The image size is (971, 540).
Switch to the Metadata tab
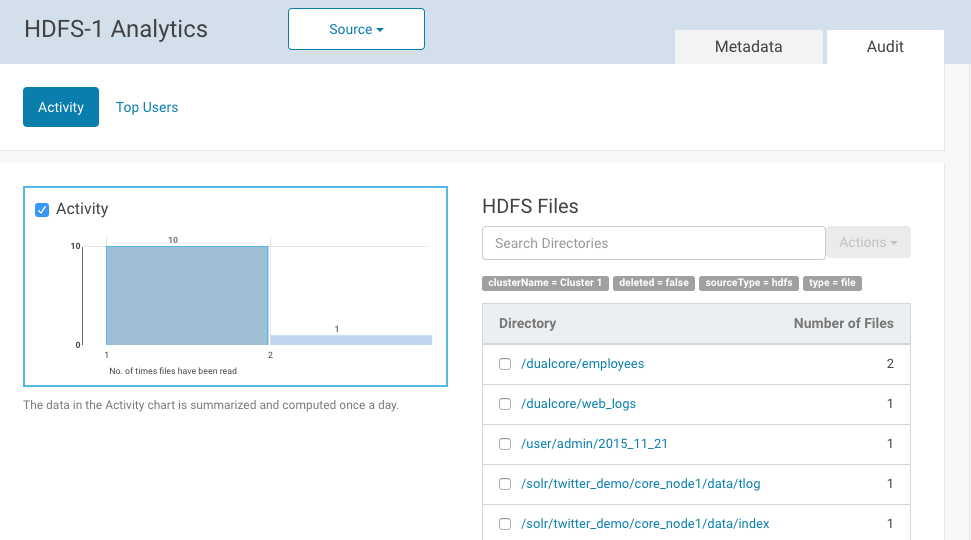[x=748, y=47]
